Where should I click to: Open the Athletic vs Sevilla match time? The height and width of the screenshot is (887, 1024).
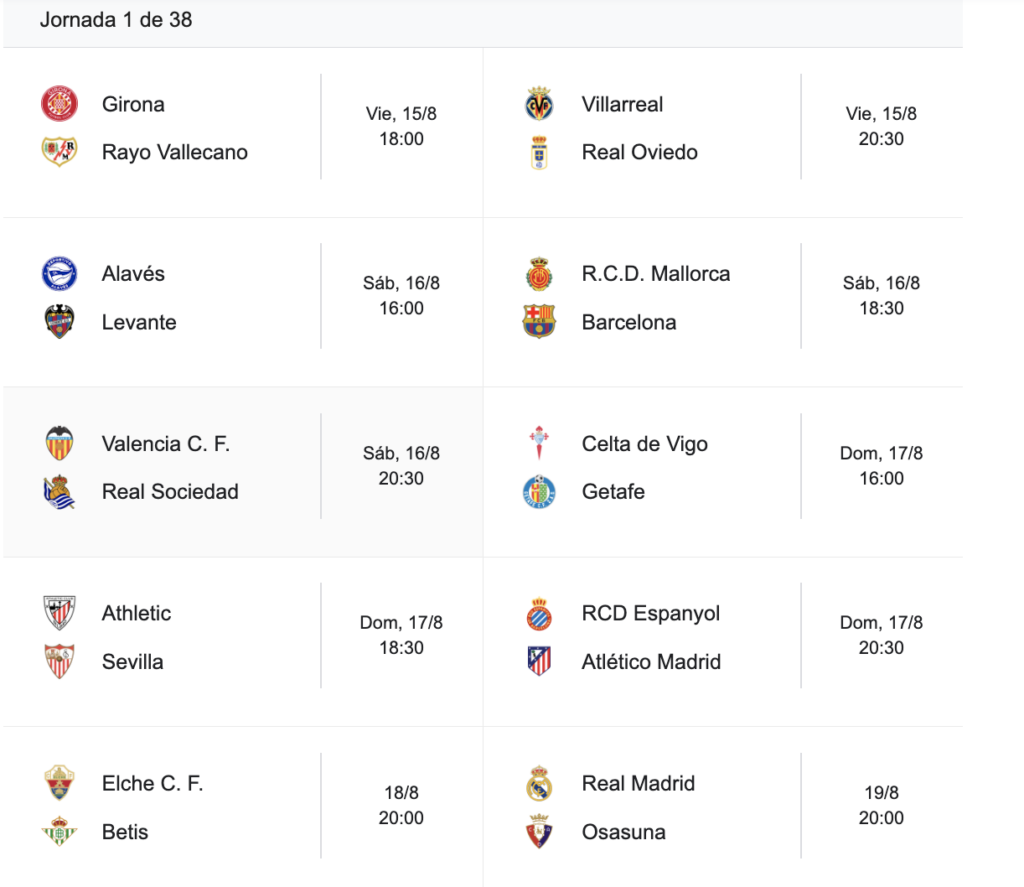click(x=402, y=647)
